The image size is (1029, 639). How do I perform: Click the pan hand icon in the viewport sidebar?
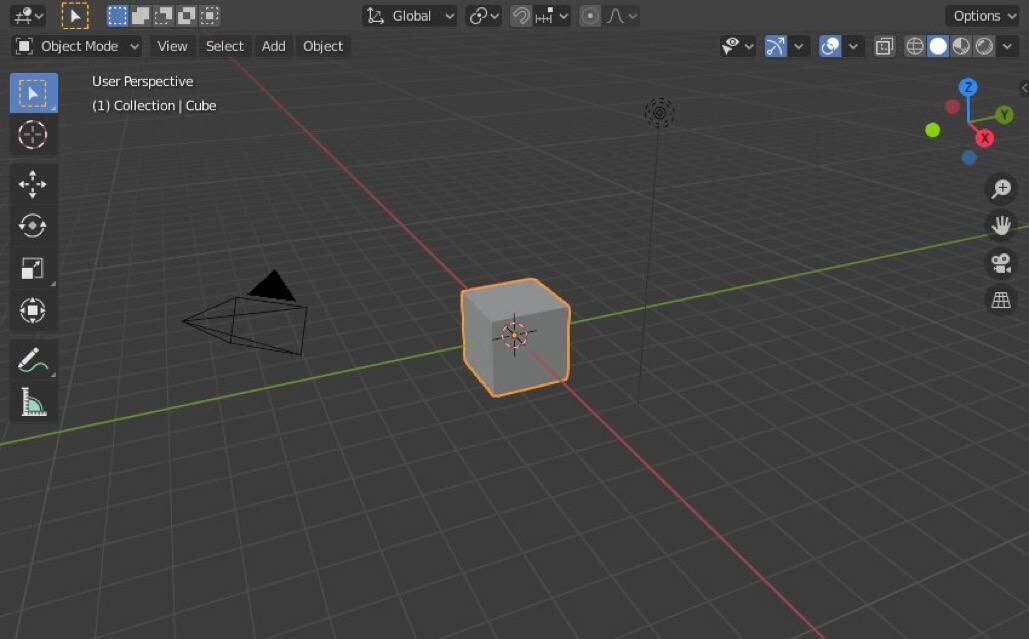(1000, 225)
